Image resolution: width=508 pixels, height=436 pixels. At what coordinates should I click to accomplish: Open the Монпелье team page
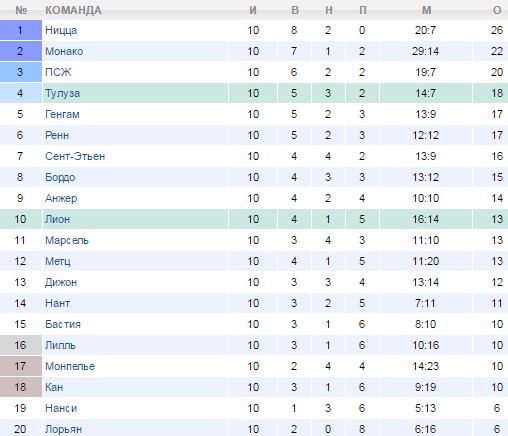[x=70, y=366]
